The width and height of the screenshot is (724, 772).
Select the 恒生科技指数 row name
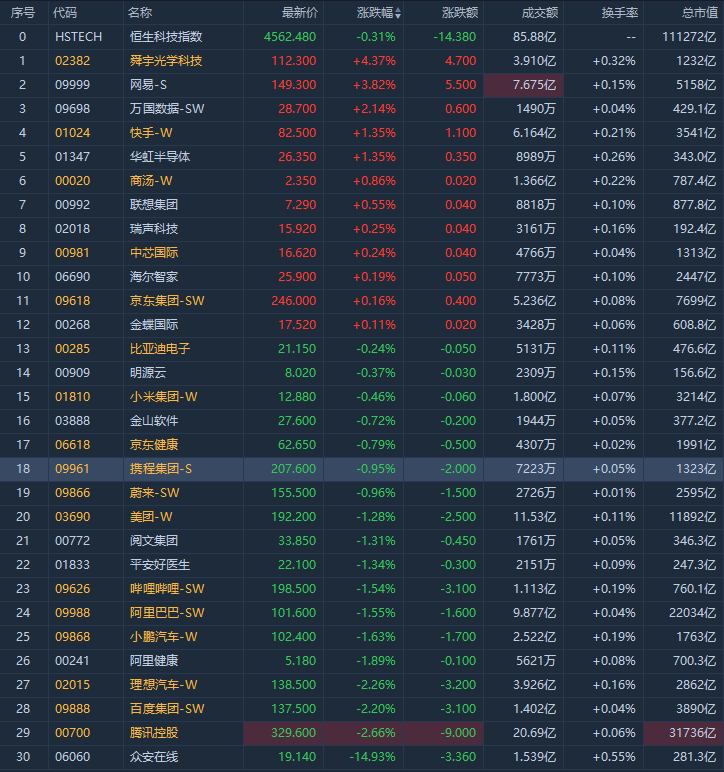click(166, 36)
